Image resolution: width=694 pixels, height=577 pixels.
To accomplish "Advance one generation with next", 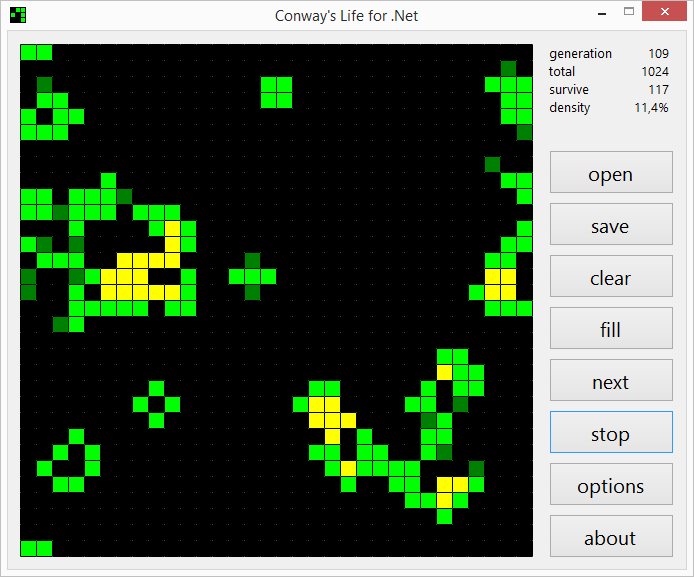I will tap(610, 382).
